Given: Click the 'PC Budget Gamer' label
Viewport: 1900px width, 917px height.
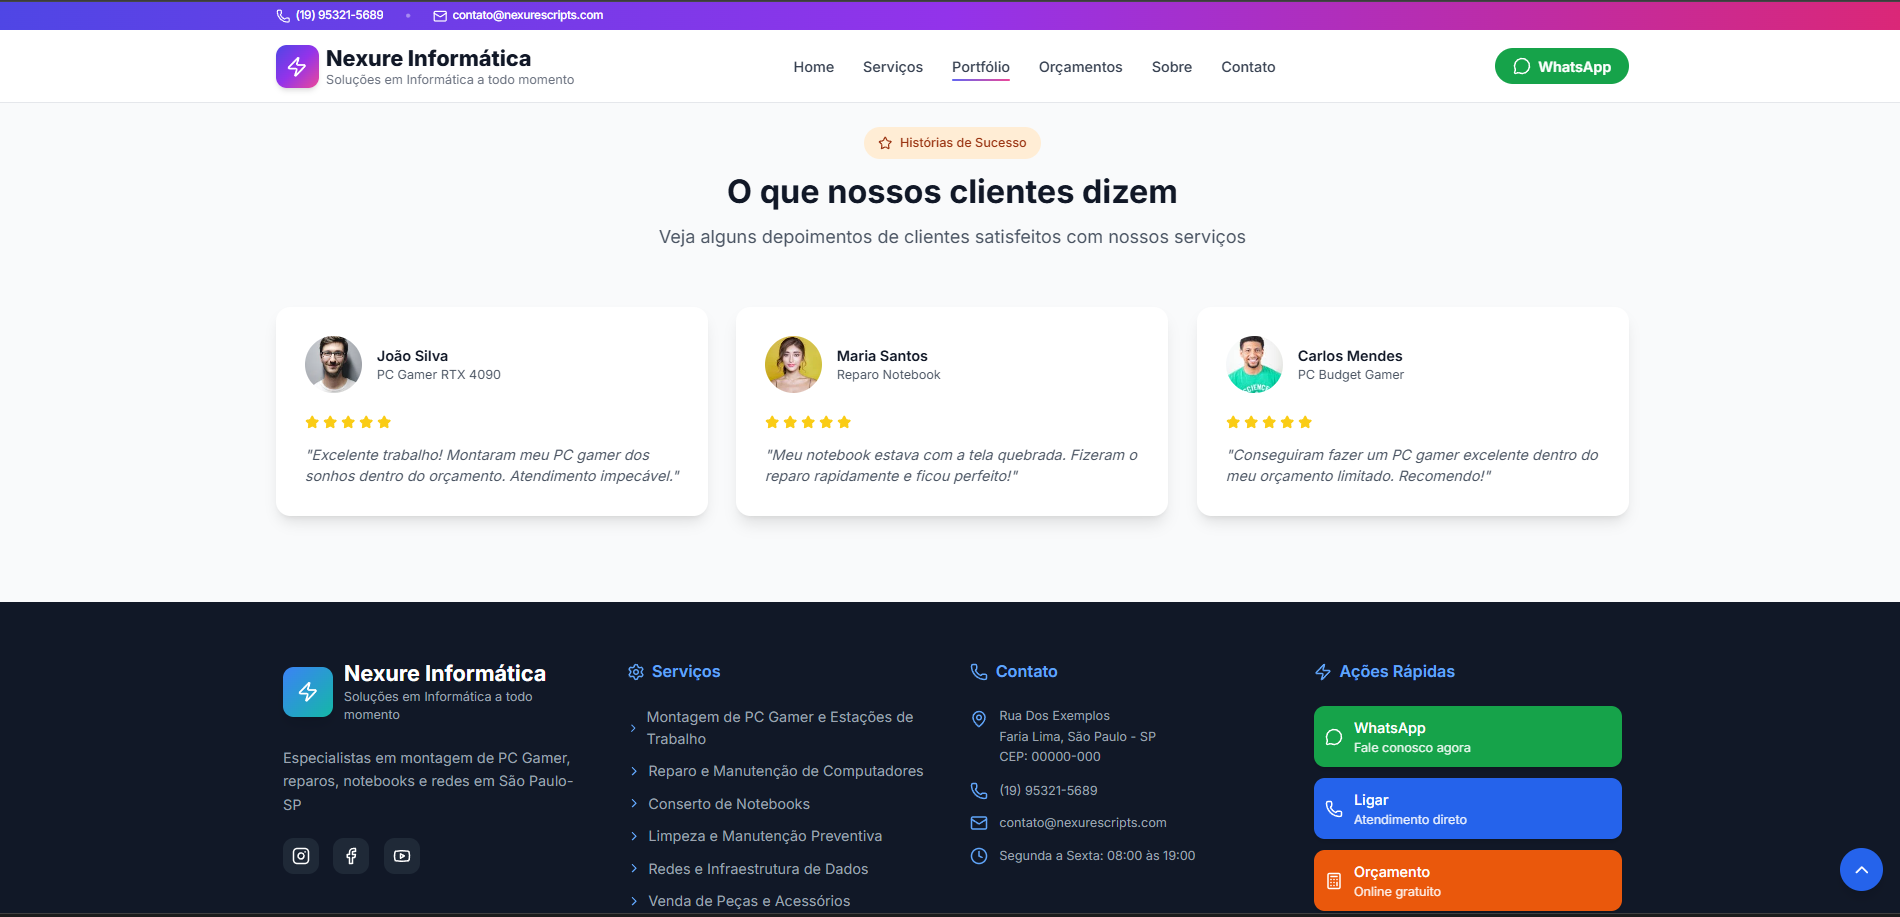Looking at the screenshot, I should [x=1350, y=375].
